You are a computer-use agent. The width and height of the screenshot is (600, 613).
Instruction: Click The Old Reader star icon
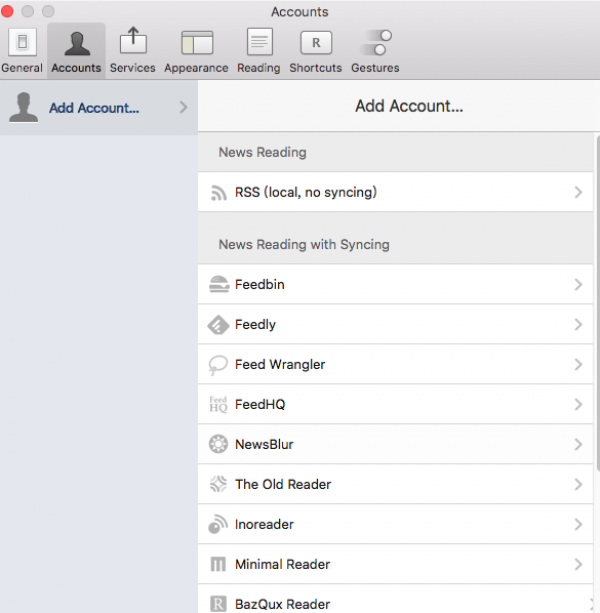point(218,484)
